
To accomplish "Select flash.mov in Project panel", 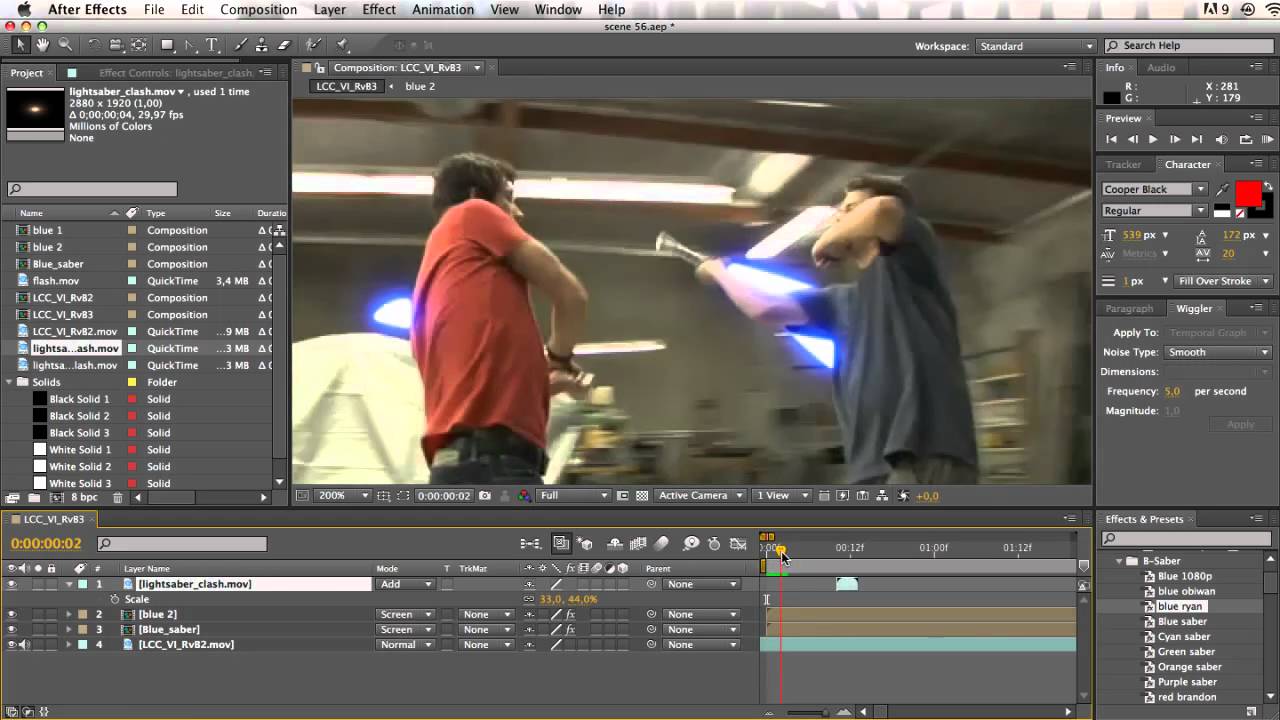I will pyautogui.click(x=56, y=281).
